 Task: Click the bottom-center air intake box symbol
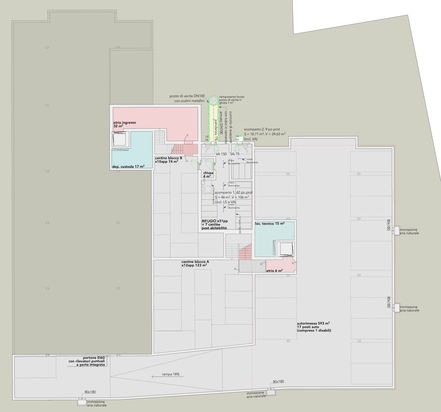point(271,392)
